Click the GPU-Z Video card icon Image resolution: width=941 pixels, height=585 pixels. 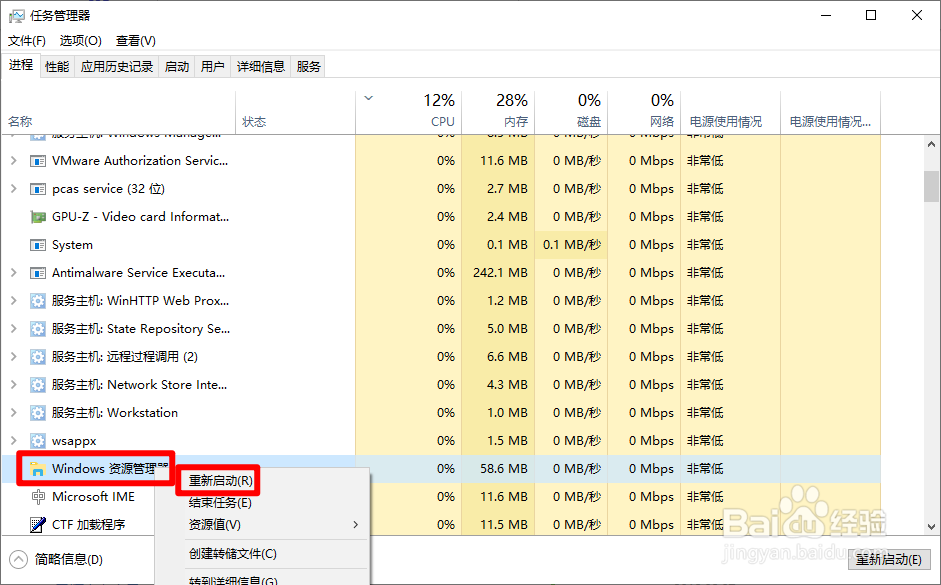38,217
